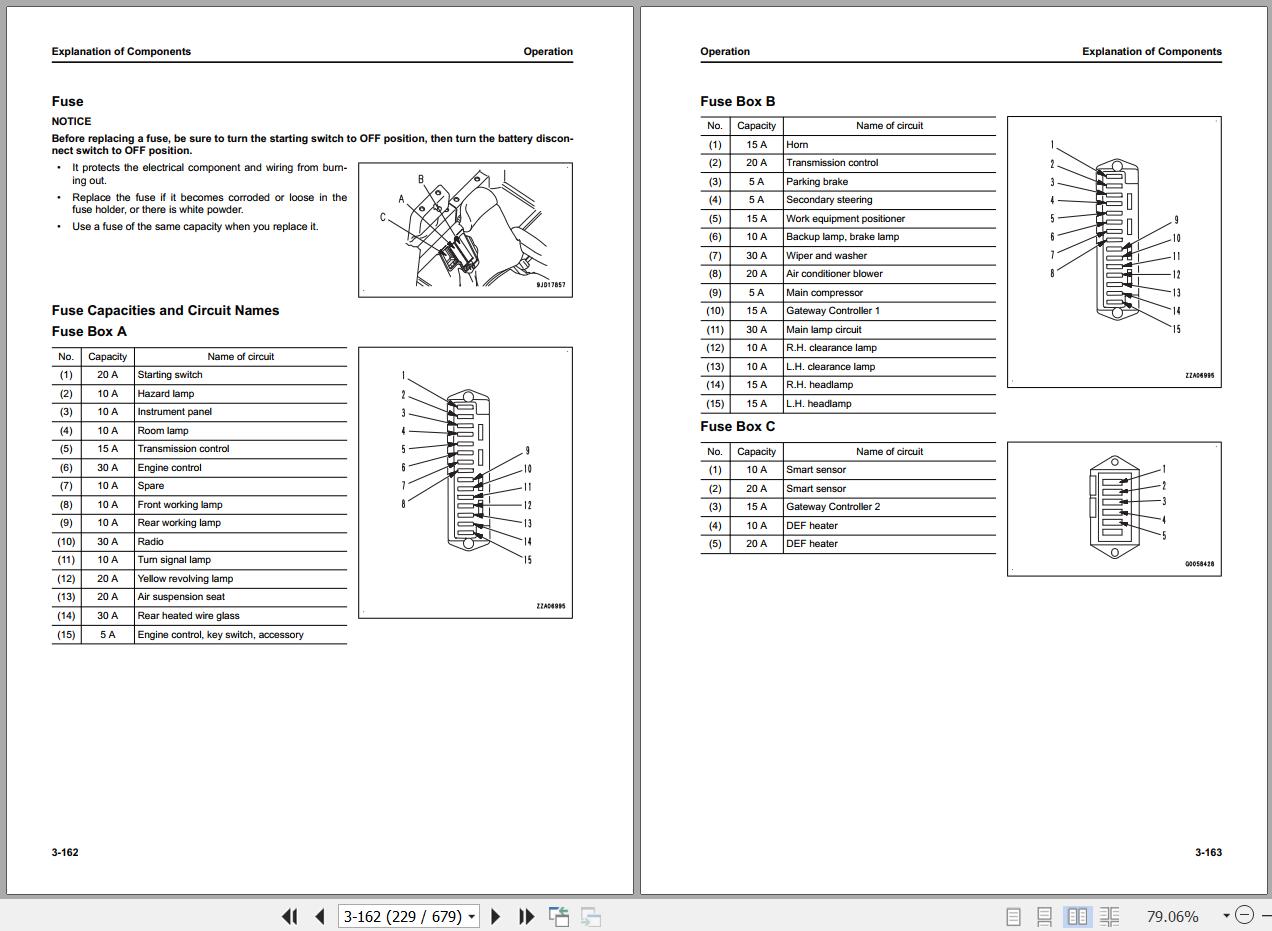Click the fuse location illustration on page 3-162
The image size is (1272, 931).
(465, 229)
